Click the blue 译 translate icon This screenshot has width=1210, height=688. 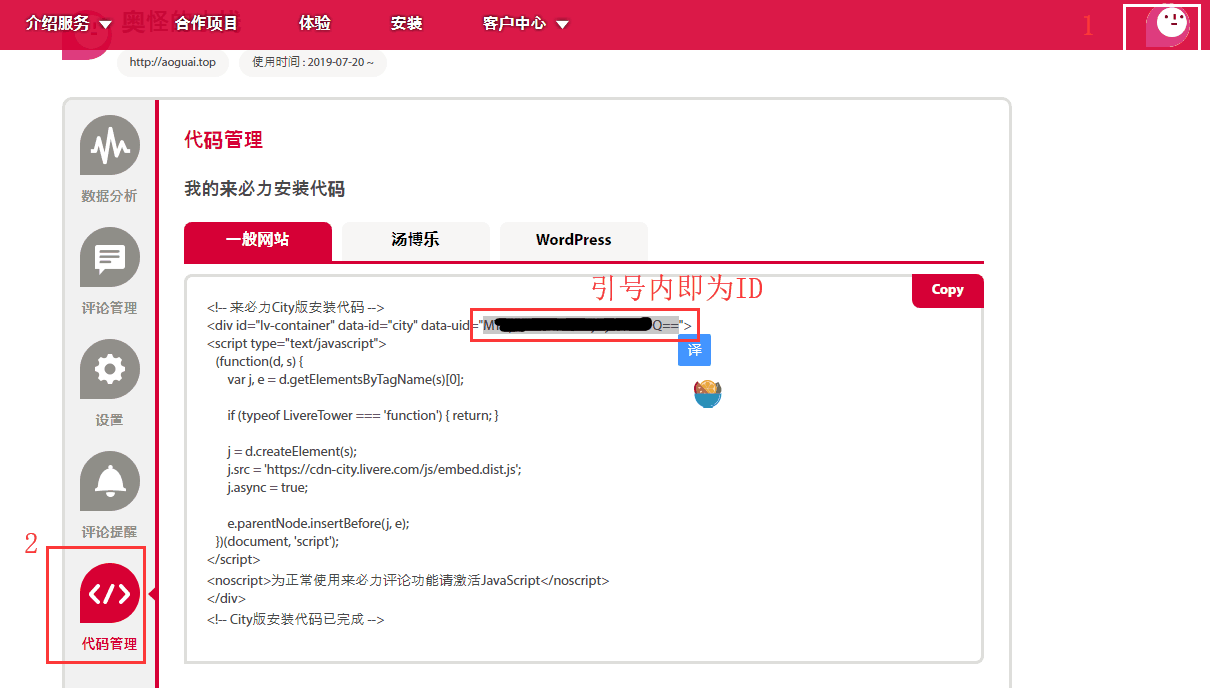pyautogui.click(x=694, y=350)
